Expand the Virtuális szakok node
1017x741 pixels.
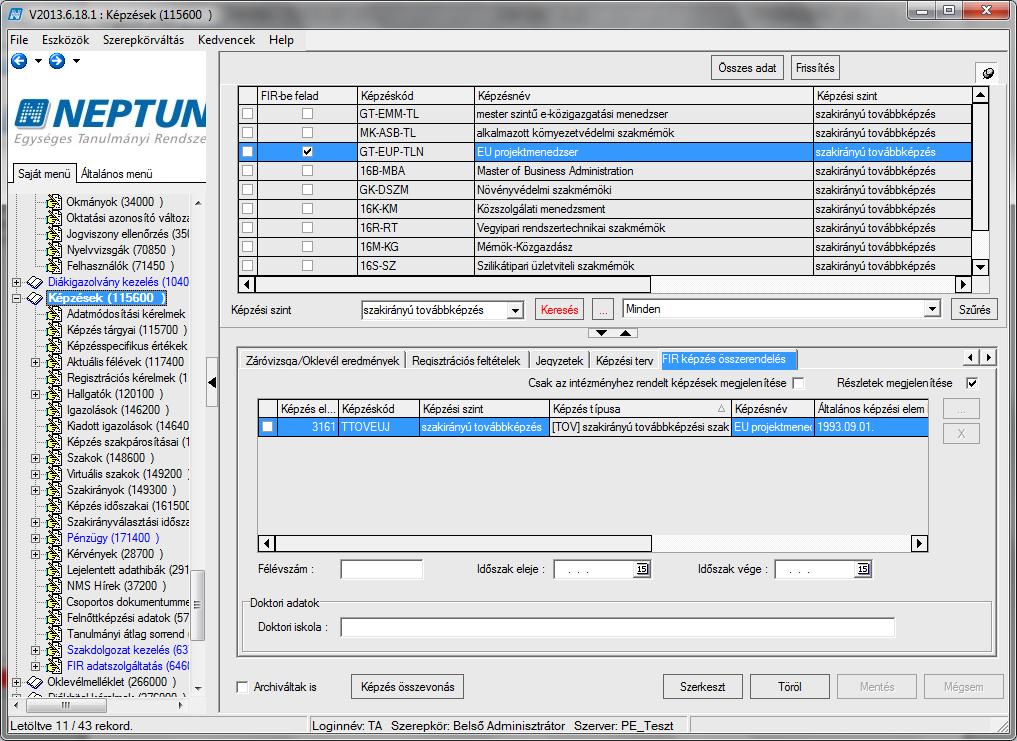coord(36,474)
